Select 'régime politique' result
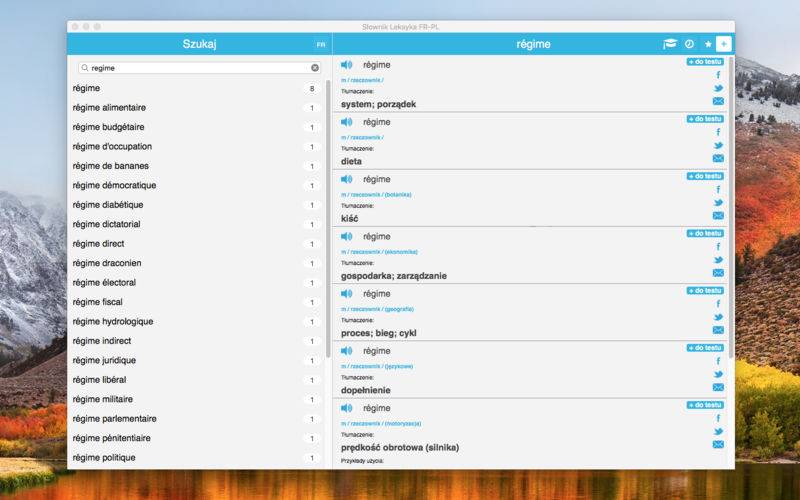800x500 pixels. point(196,458)
